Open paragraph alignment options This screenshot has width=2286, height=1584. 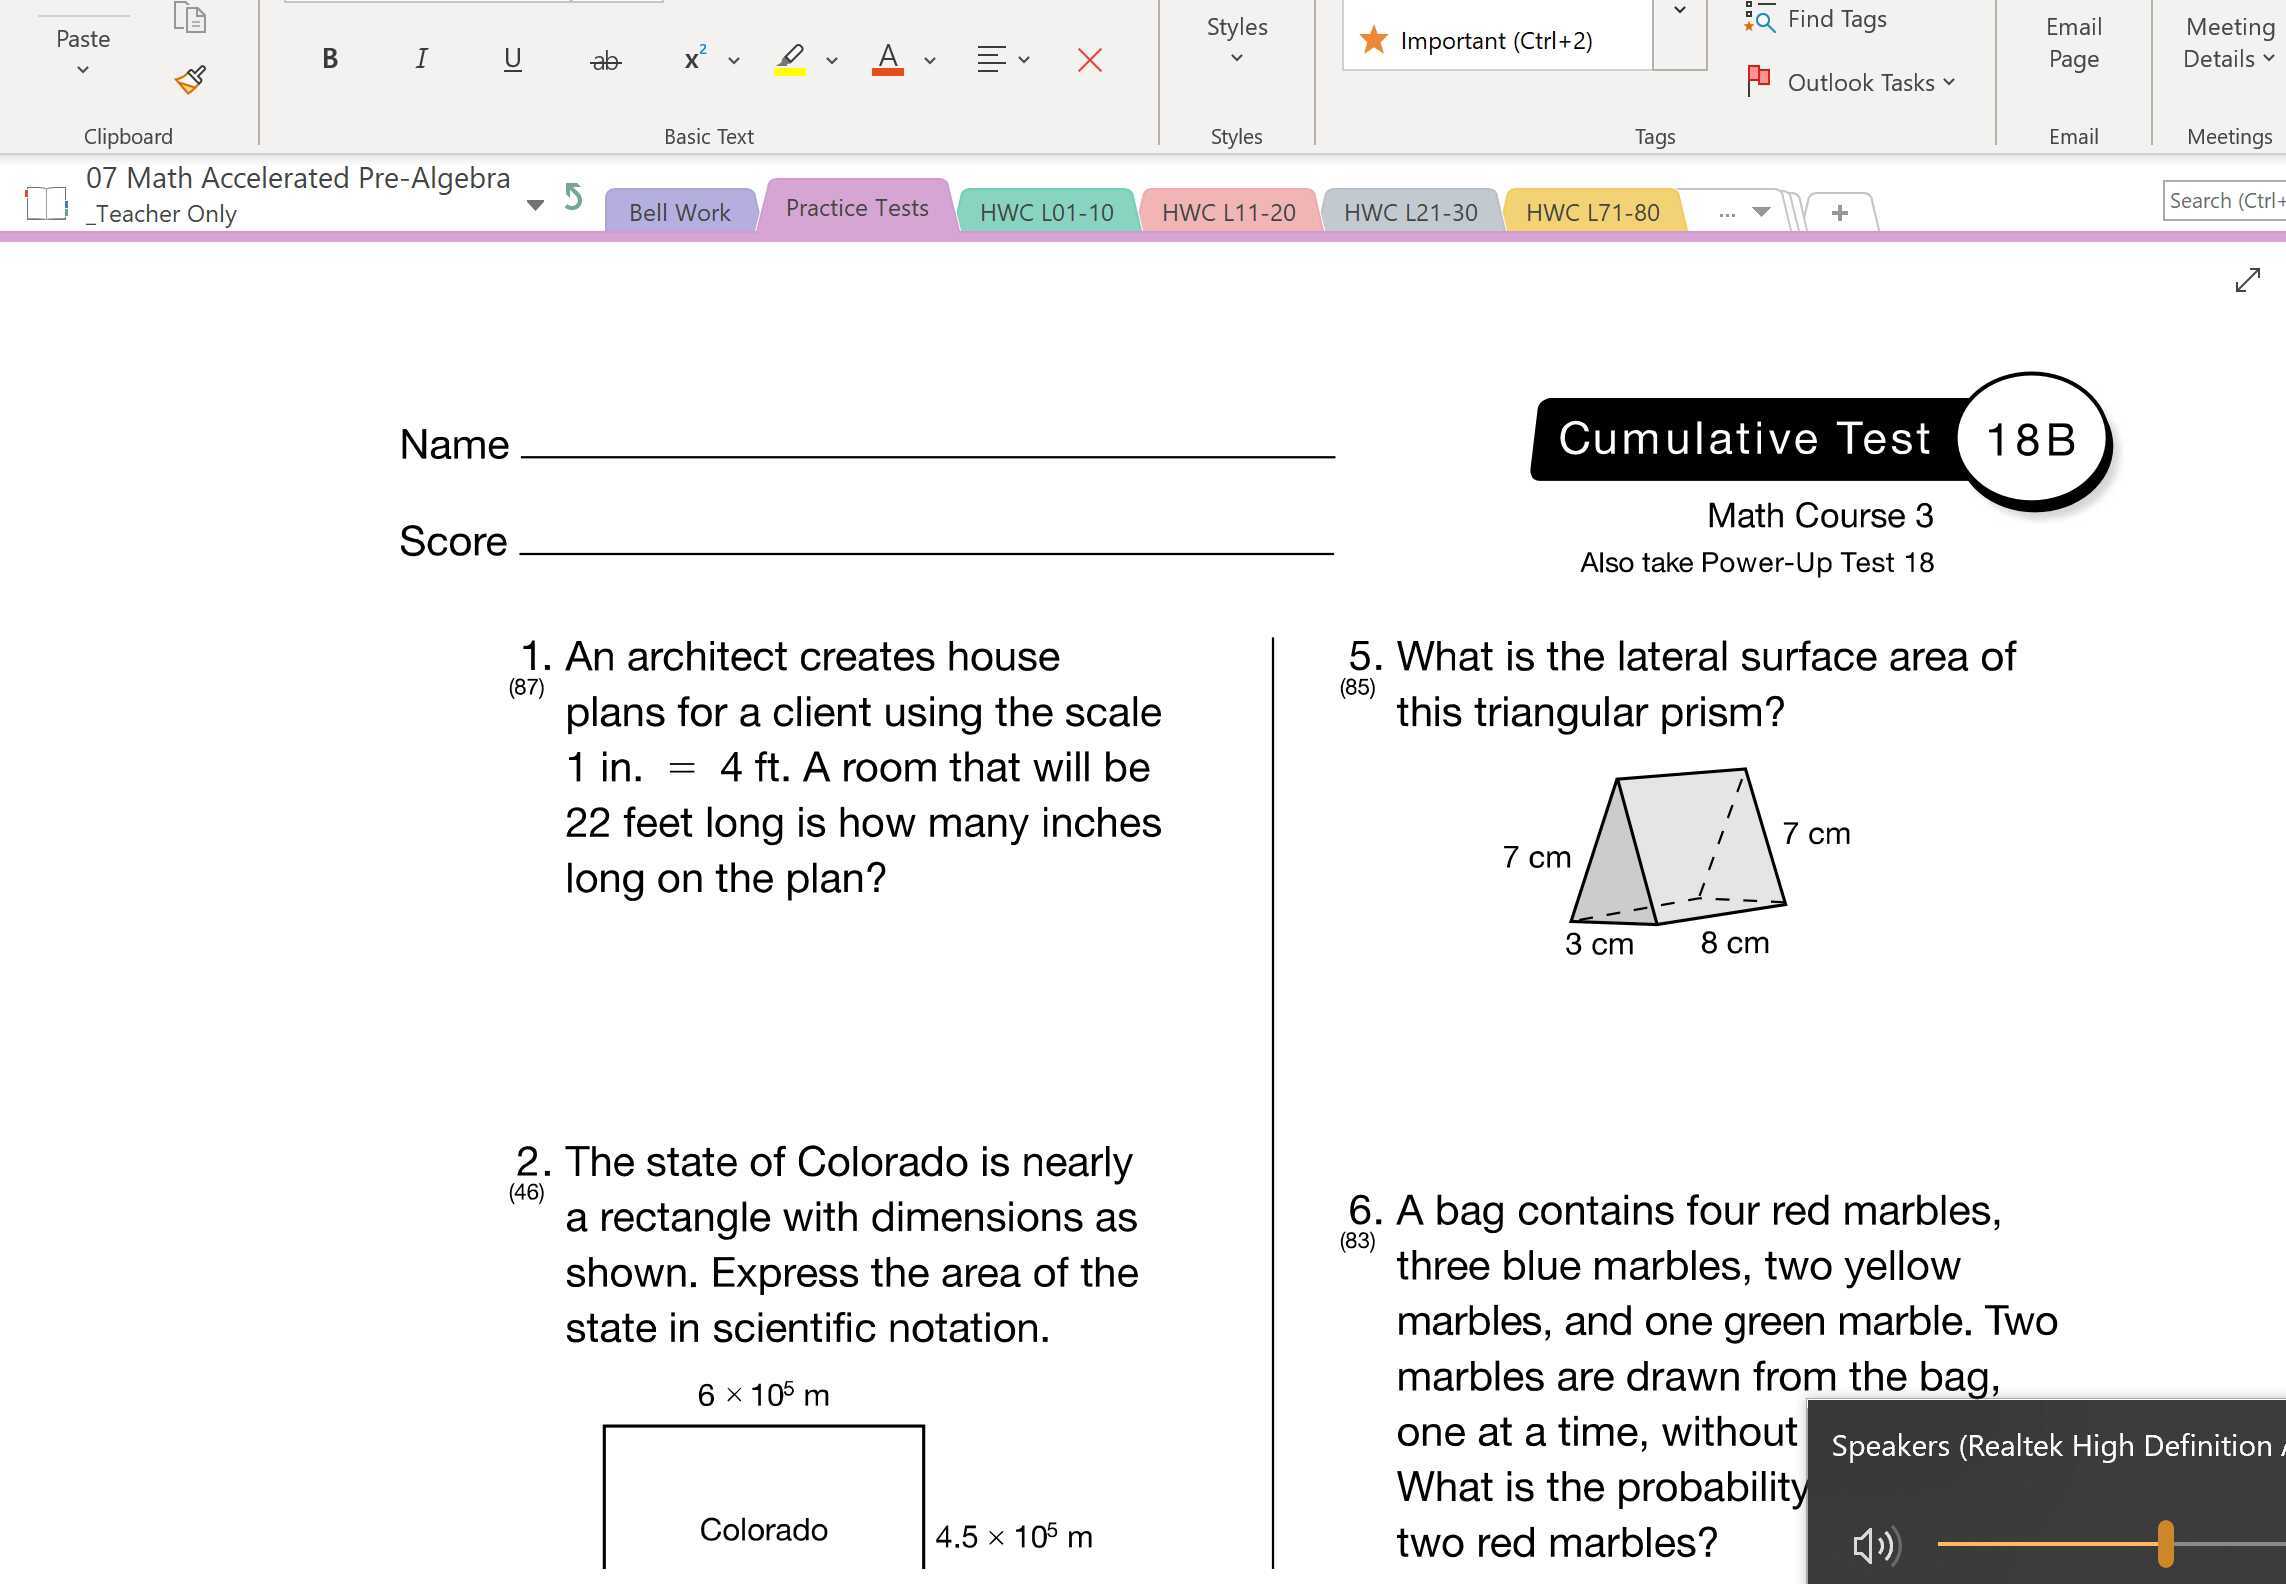(991, 59)
